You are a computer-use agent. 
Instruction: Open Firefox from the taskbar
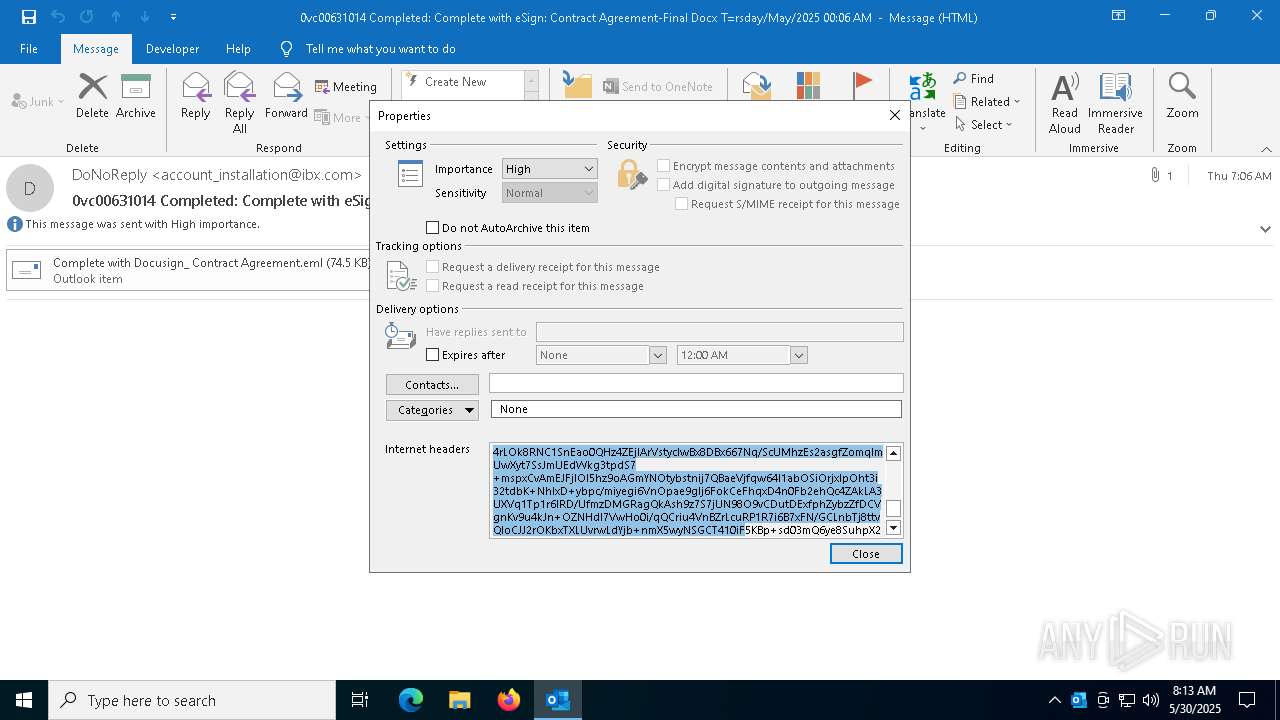509,700
